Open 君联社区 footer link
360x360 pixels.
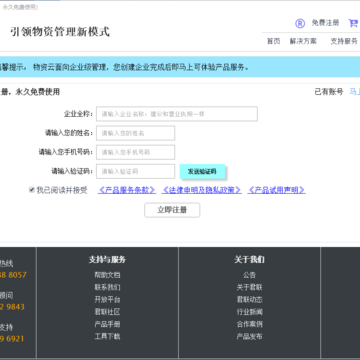click(107, 312)
